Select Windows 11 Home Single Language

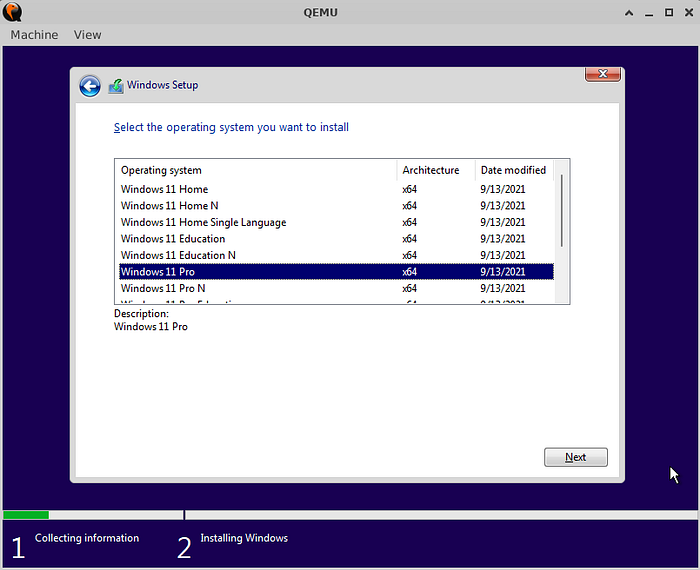pos(336,222)
